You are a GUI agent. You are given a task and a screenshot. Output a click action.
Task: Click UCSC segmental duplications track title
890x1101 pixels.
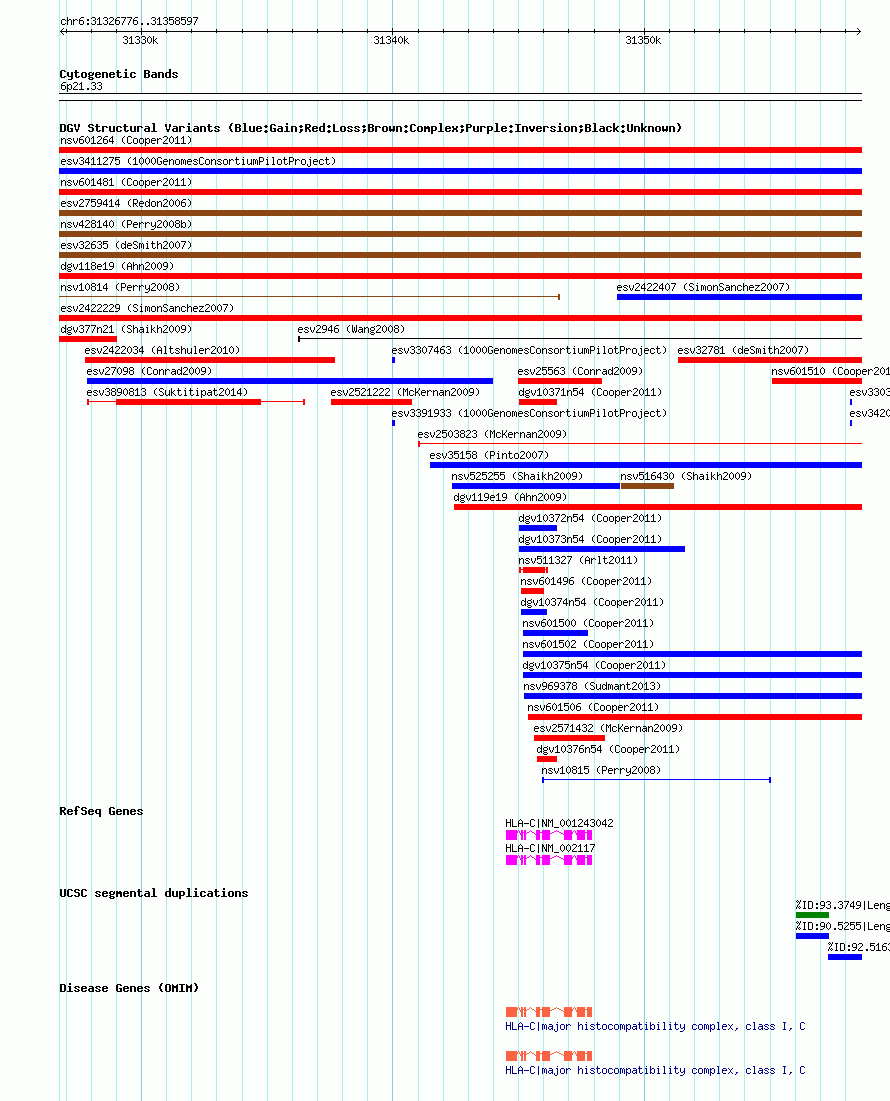[154, 894]
